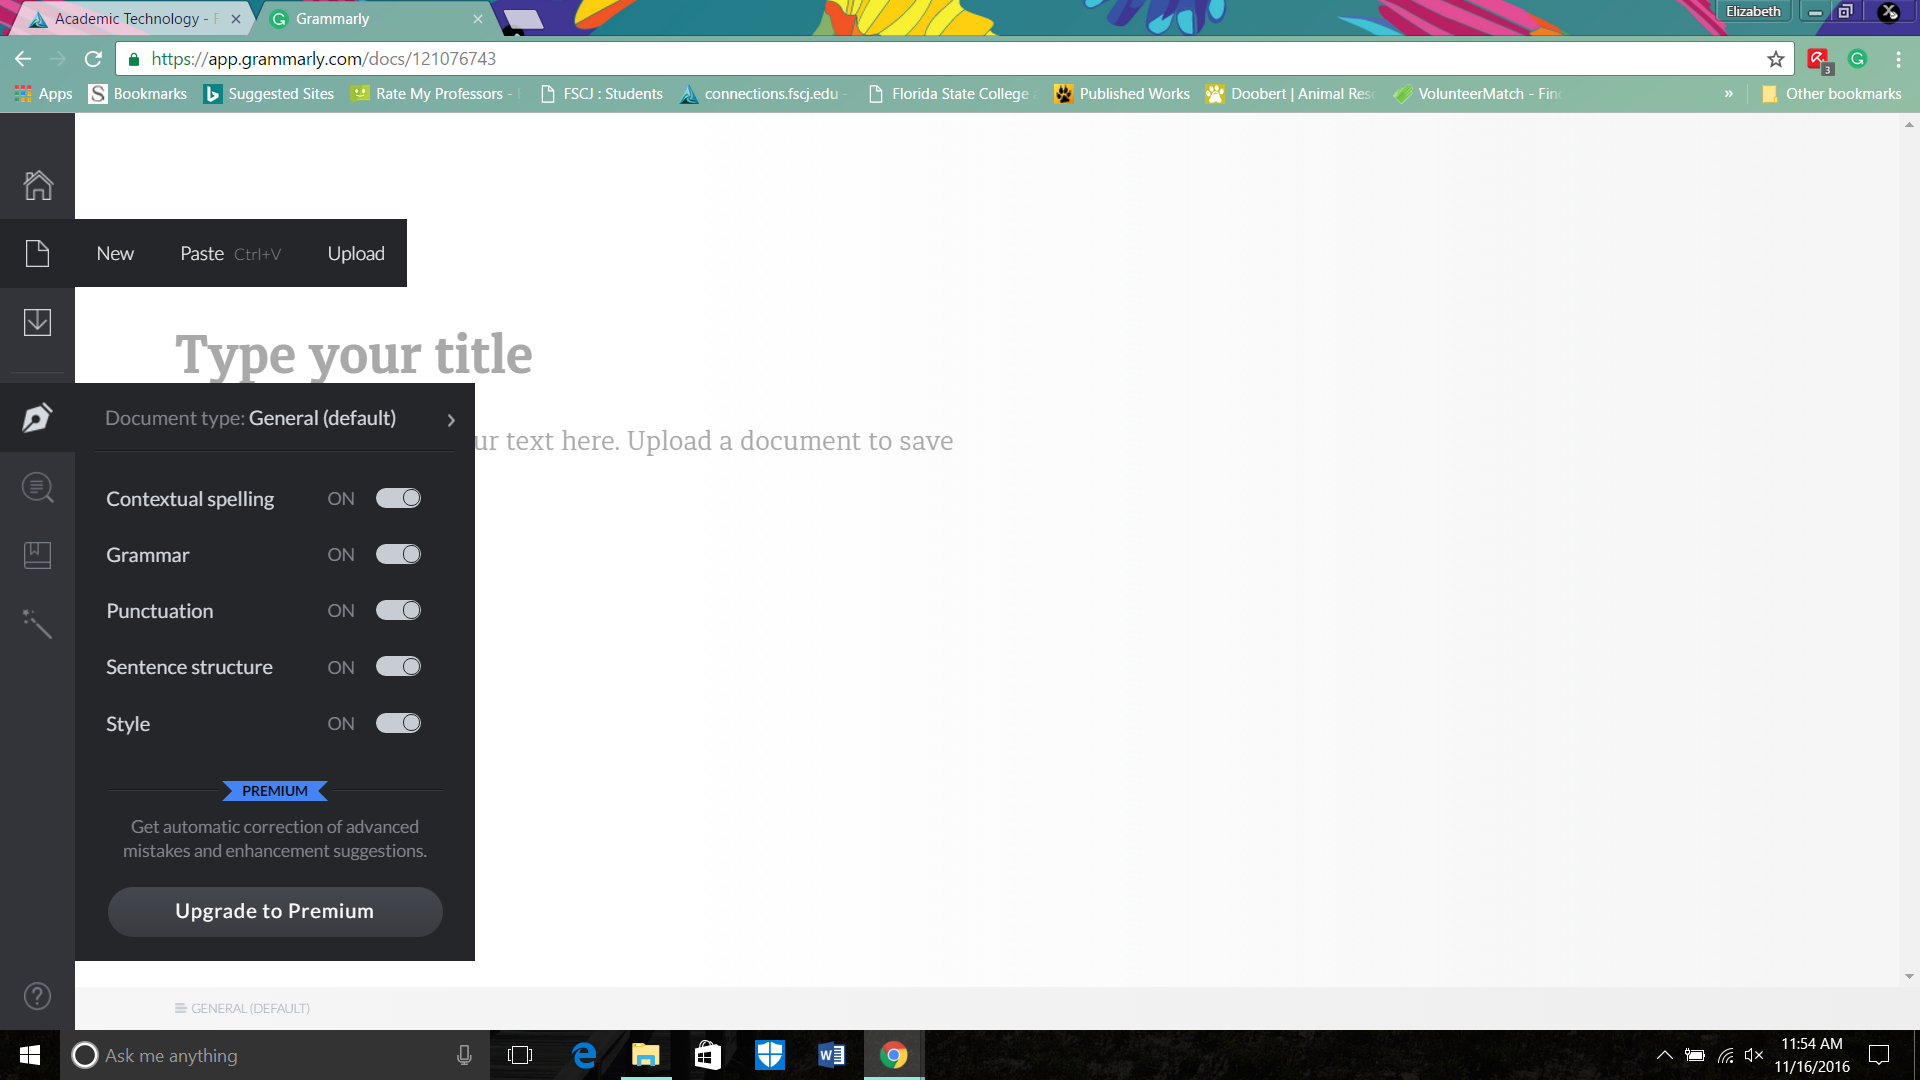
Task: Launch Microsoft Edge from the taskbar
Action: point(584,1055)
